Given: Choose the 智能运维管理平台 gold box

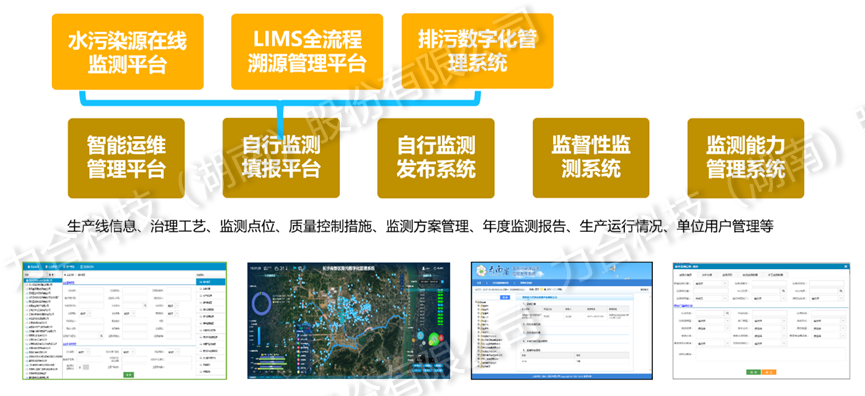Looking at the screenshot, I should [126, 158].
